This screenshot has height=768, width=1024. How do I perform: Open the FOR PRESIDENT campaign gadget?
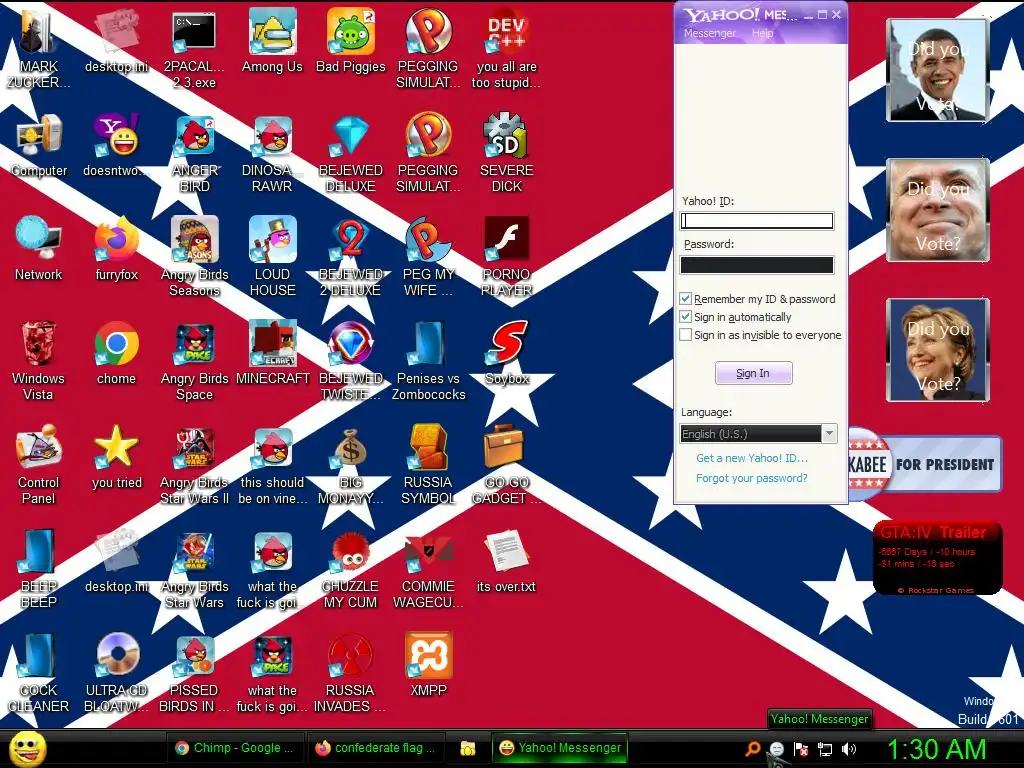(925, 464)
